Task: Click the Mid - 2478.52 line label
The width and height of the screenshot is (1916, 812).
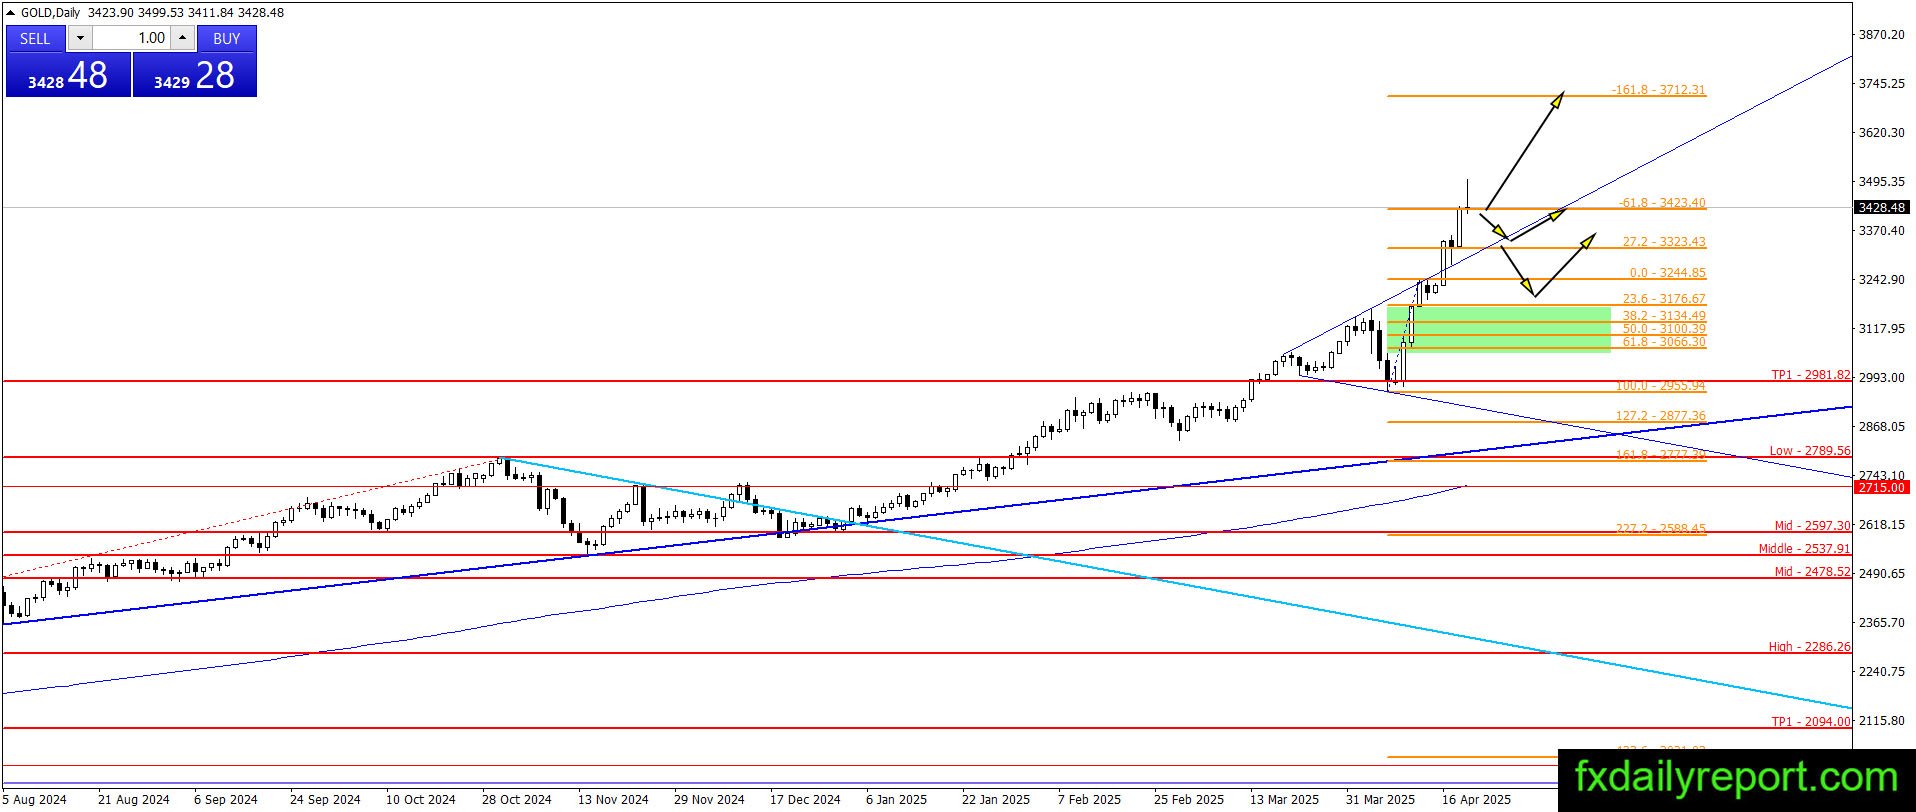Action: 1813,572
